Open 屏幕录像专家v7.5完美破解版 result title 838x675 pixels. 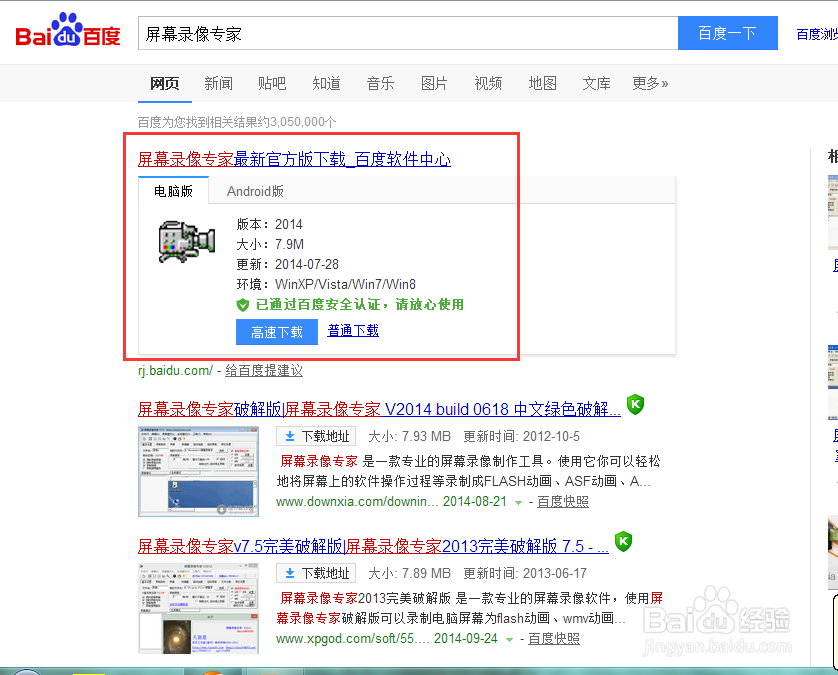pyautogui.click(x=373, y=546)
